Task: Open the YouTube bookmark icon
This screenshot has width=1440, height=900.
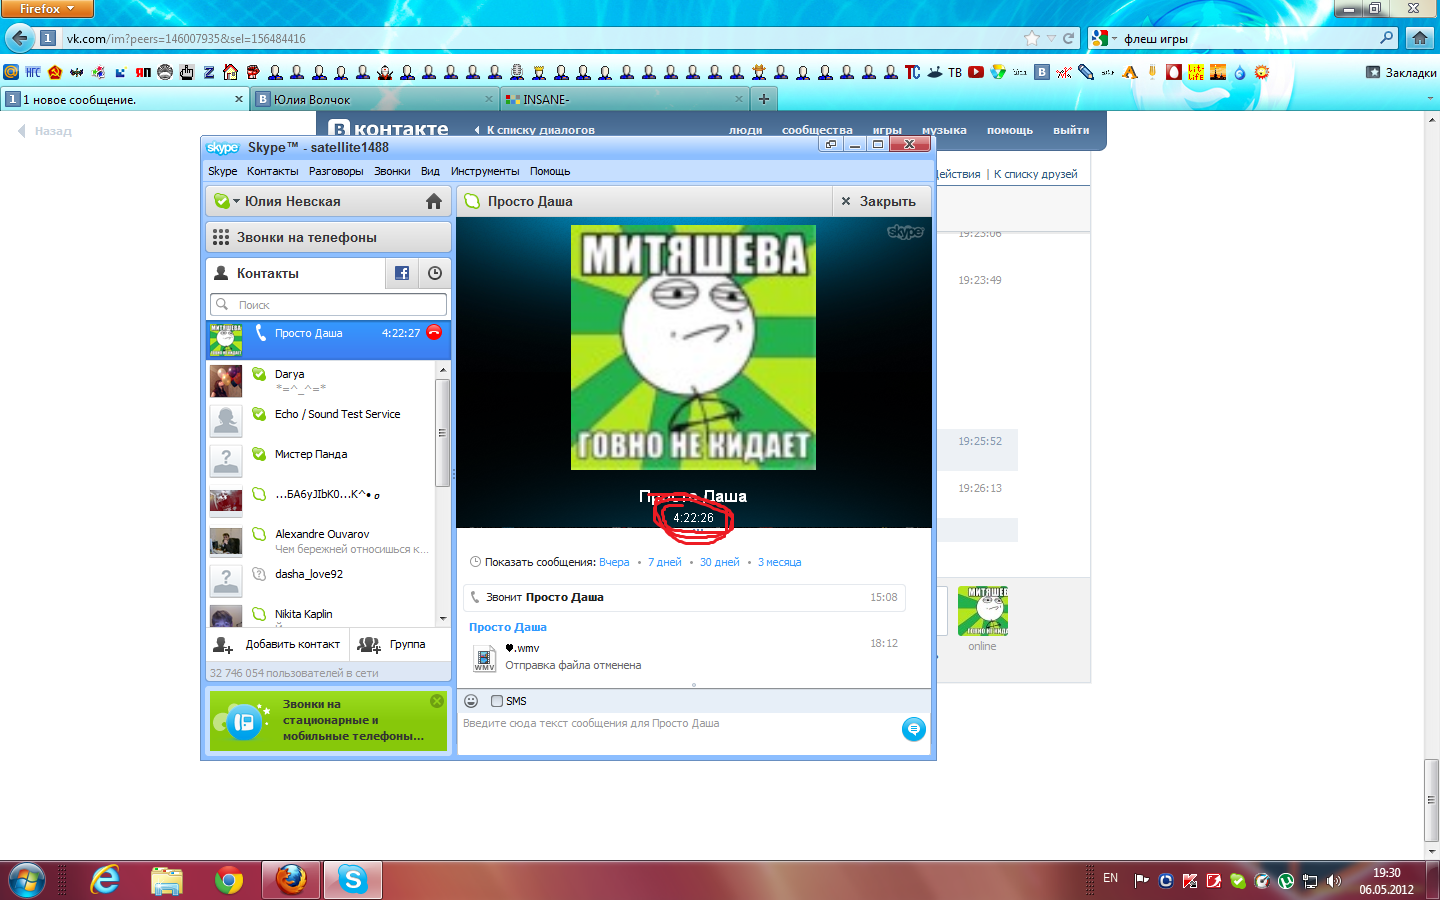Action: point(976,72)
